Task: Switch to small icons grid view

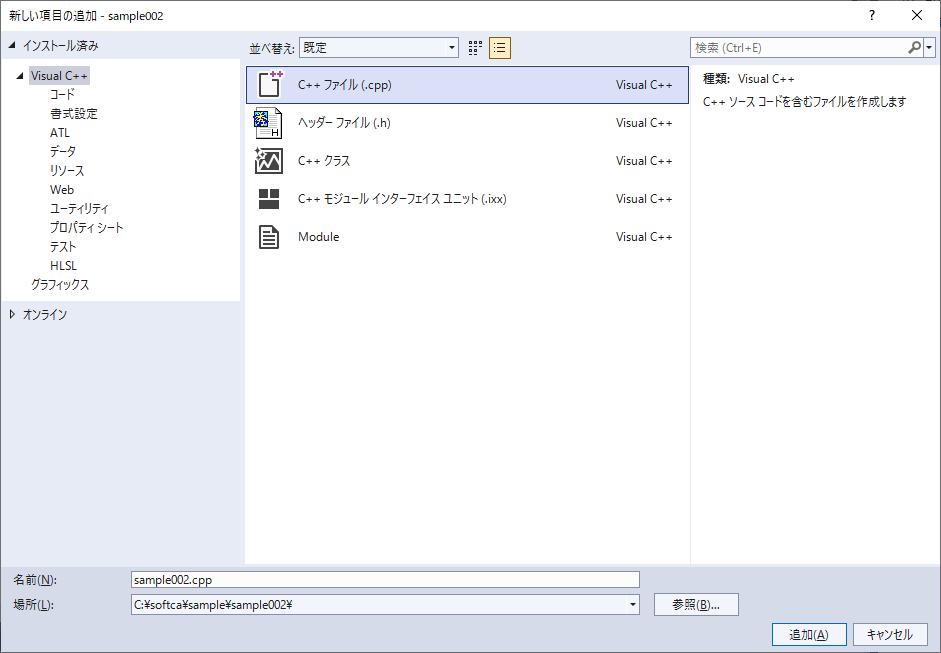Action: tap(475, 48)
